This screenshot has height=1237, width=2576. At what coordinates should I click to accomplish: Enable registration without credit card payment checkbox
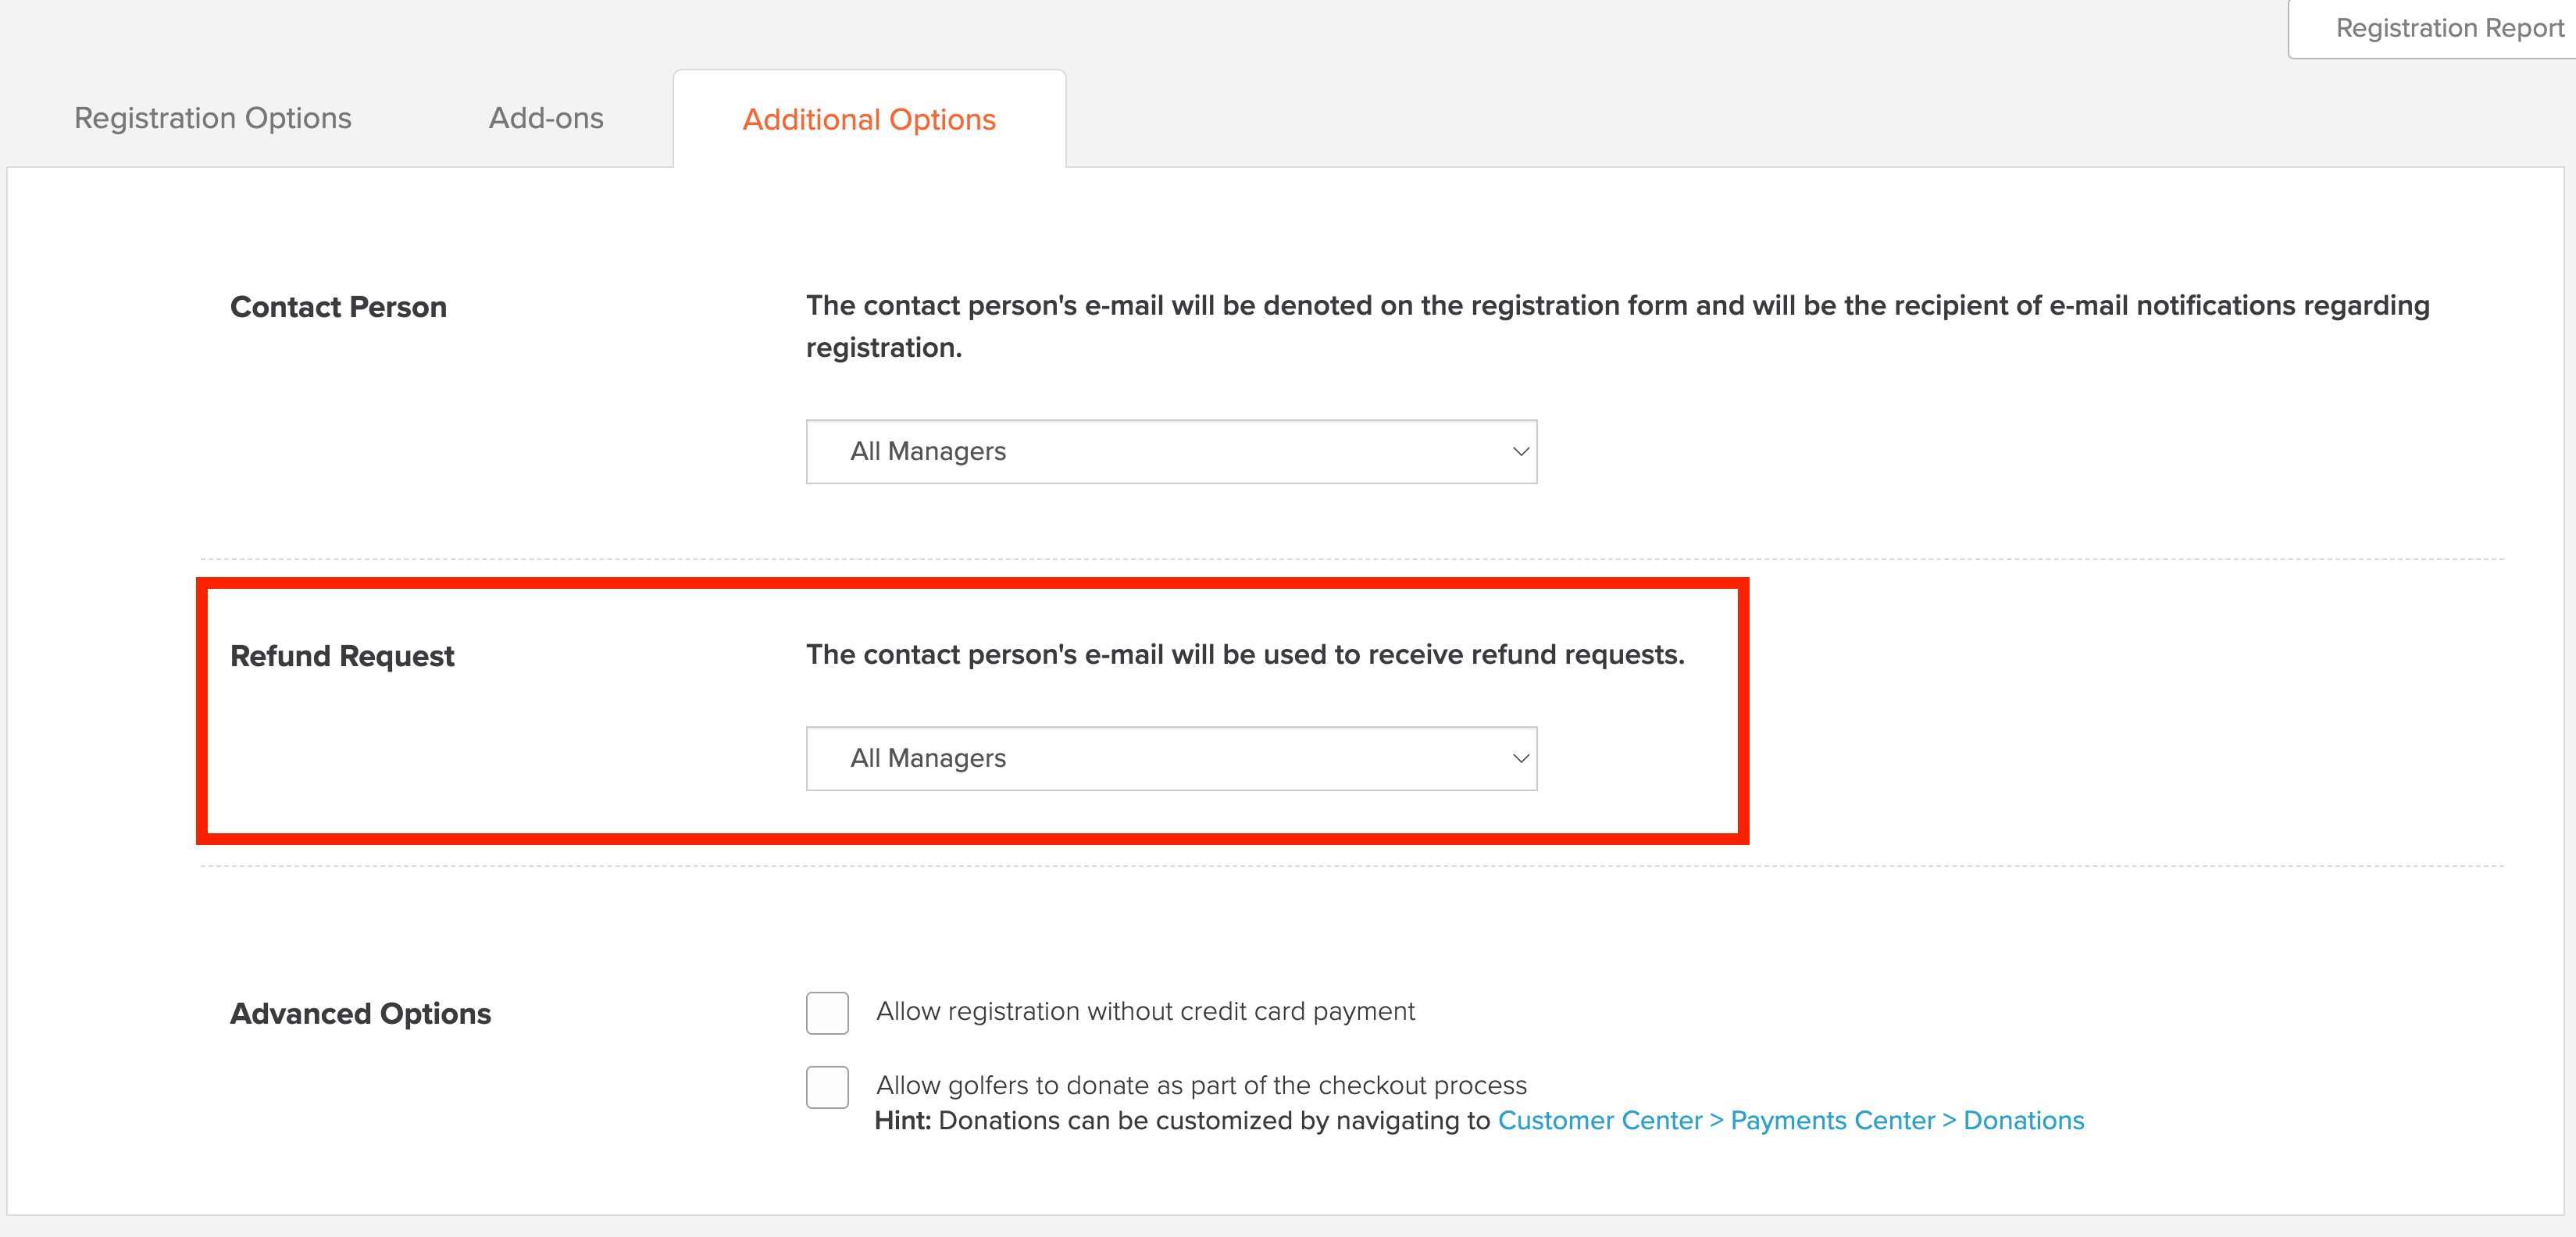(x=827, y=1013)
